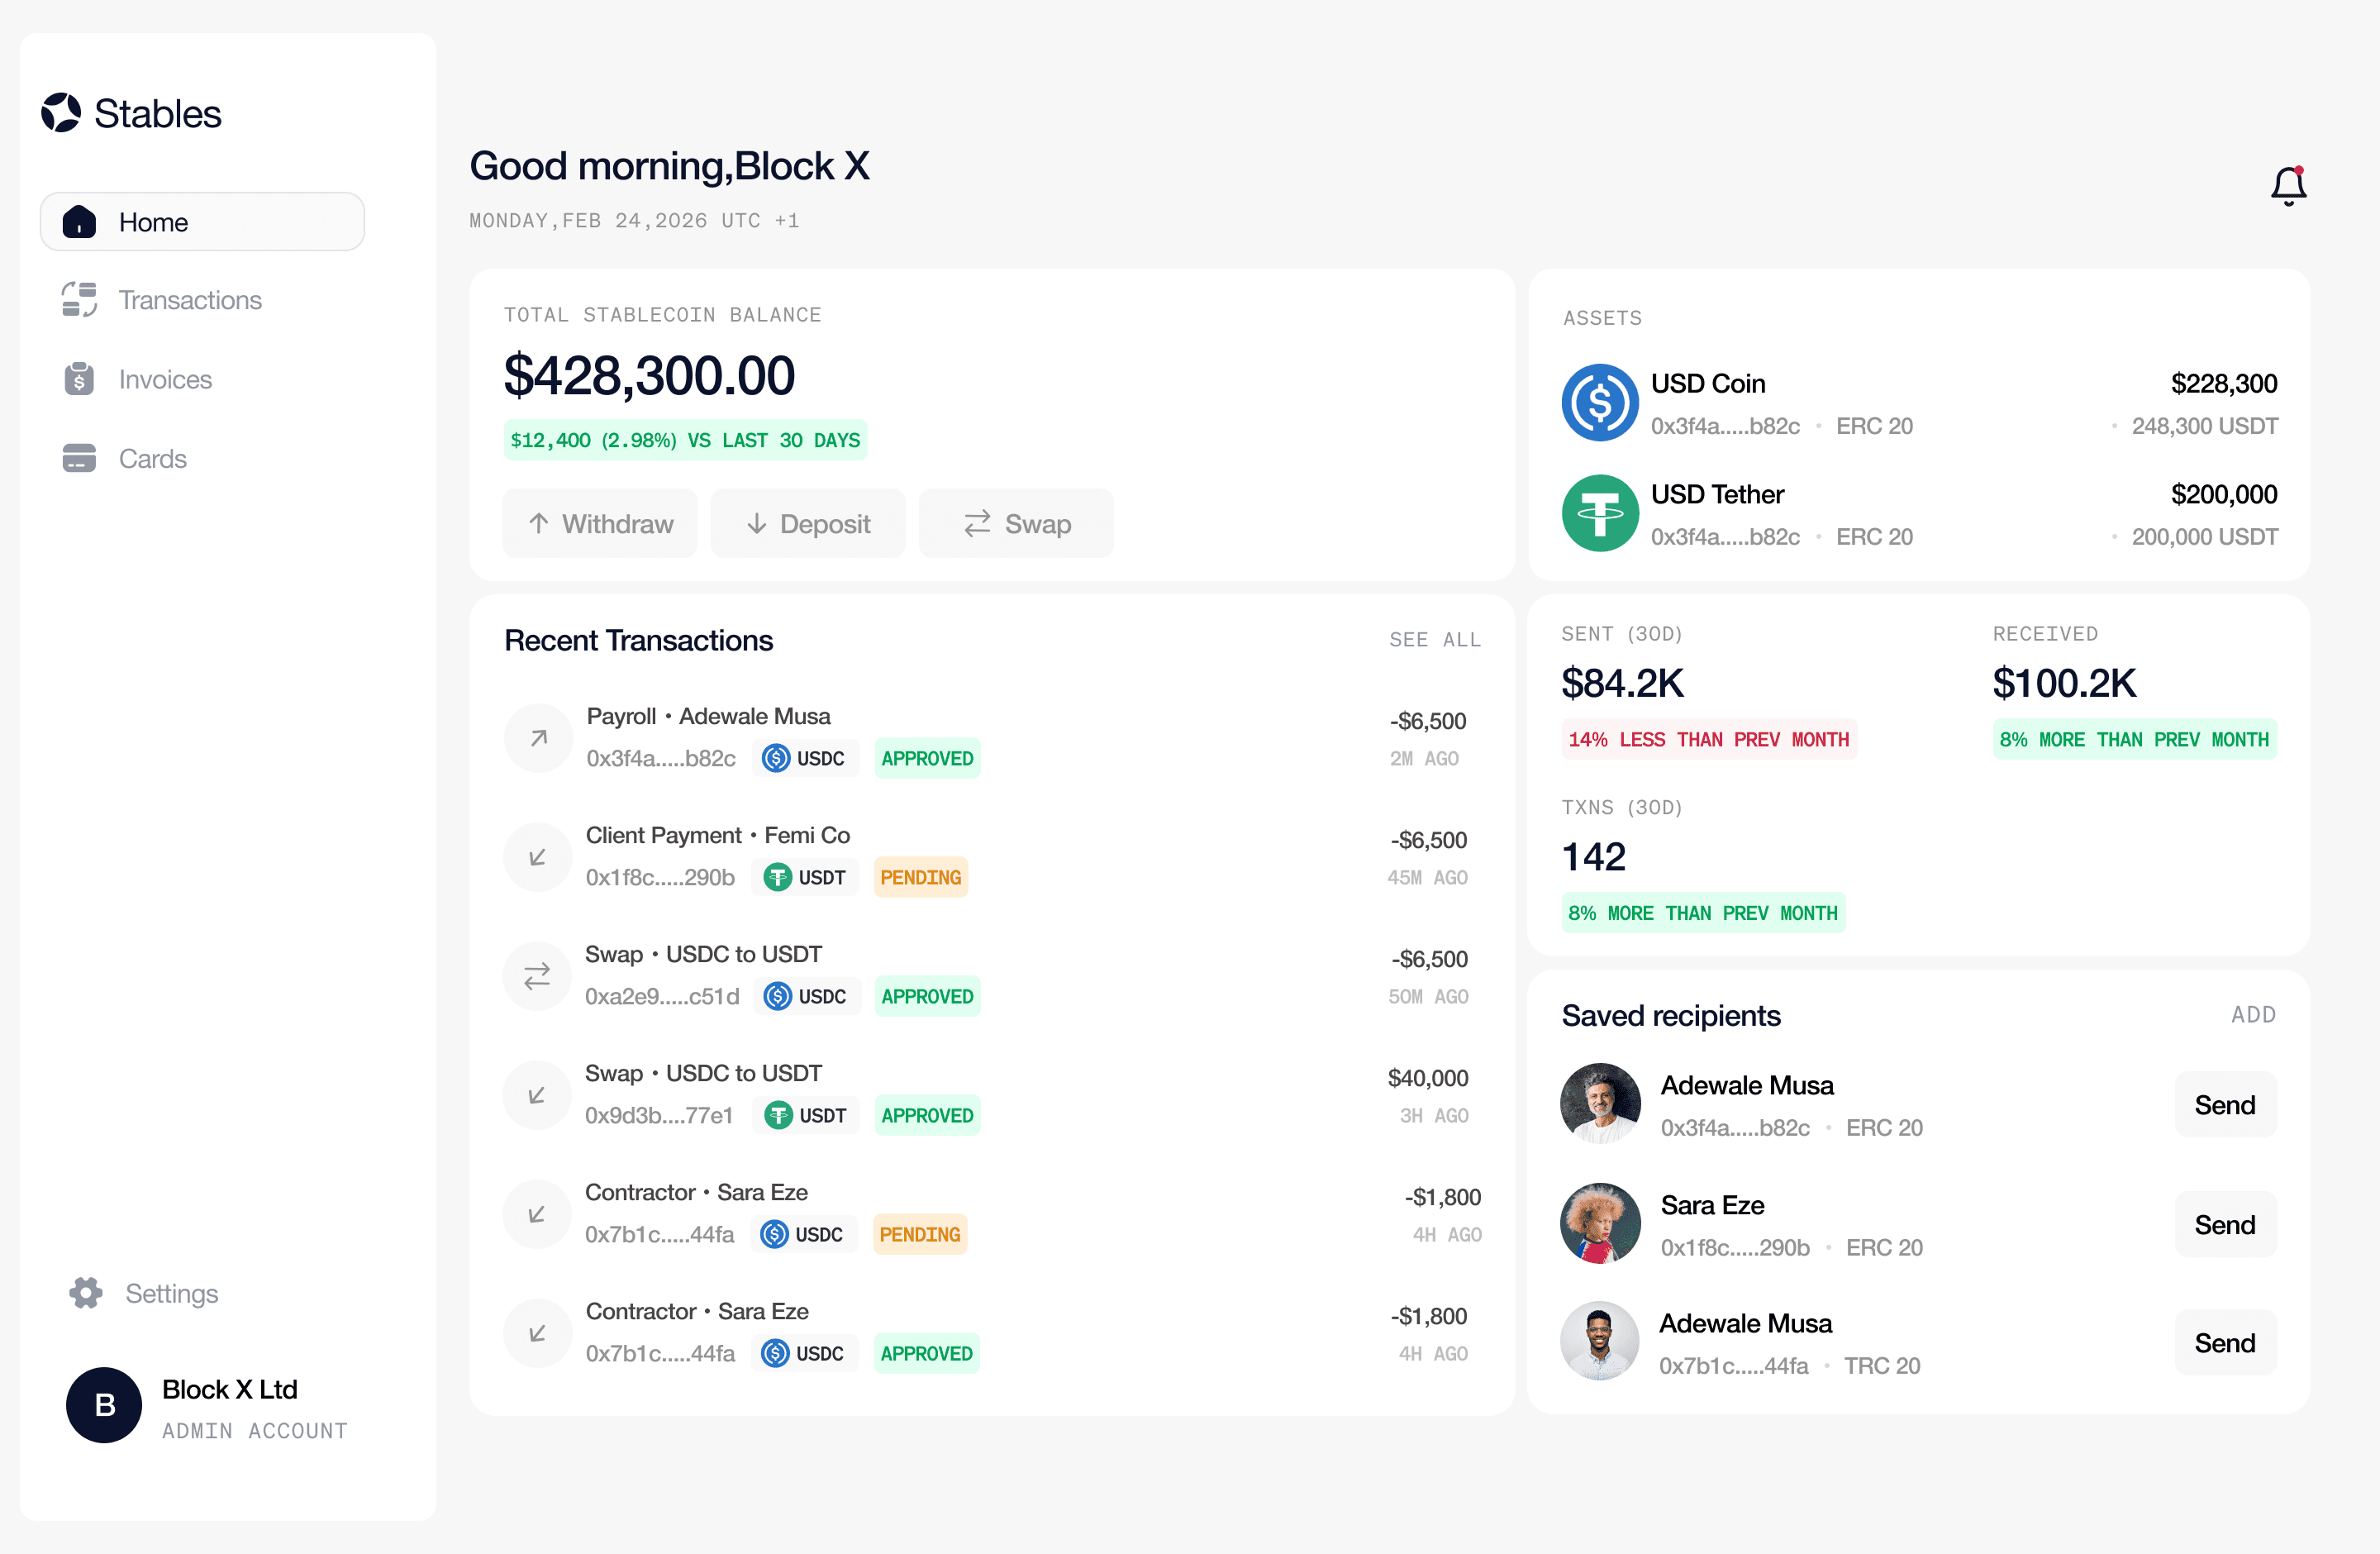Click the Payroll outgoing arrow icon
Screen dimensions: 2380x1554
538,738
